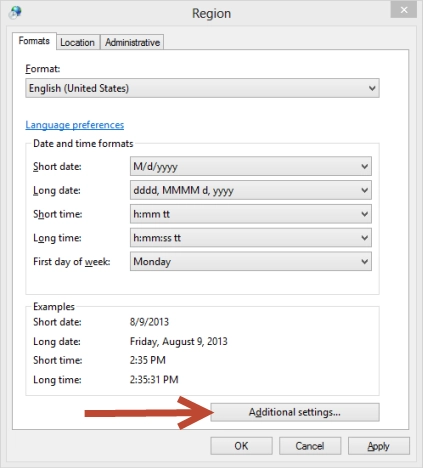Screen dimensions: 423x468
Task: Click the Format label above the dropdown
Action: pyautogui.click(x=43, y=69)
